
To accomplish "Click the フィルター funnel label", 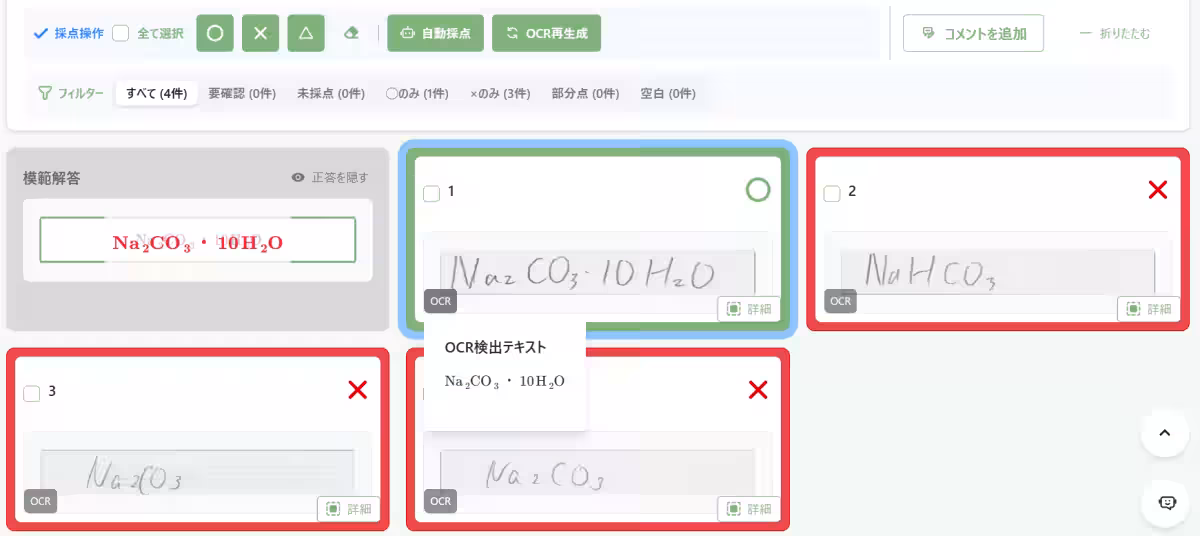I will (x=70, y=93).
